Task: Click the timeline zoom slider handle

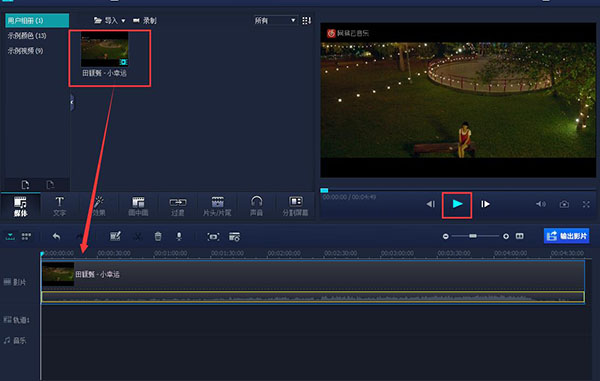Action: pos(473,236)
